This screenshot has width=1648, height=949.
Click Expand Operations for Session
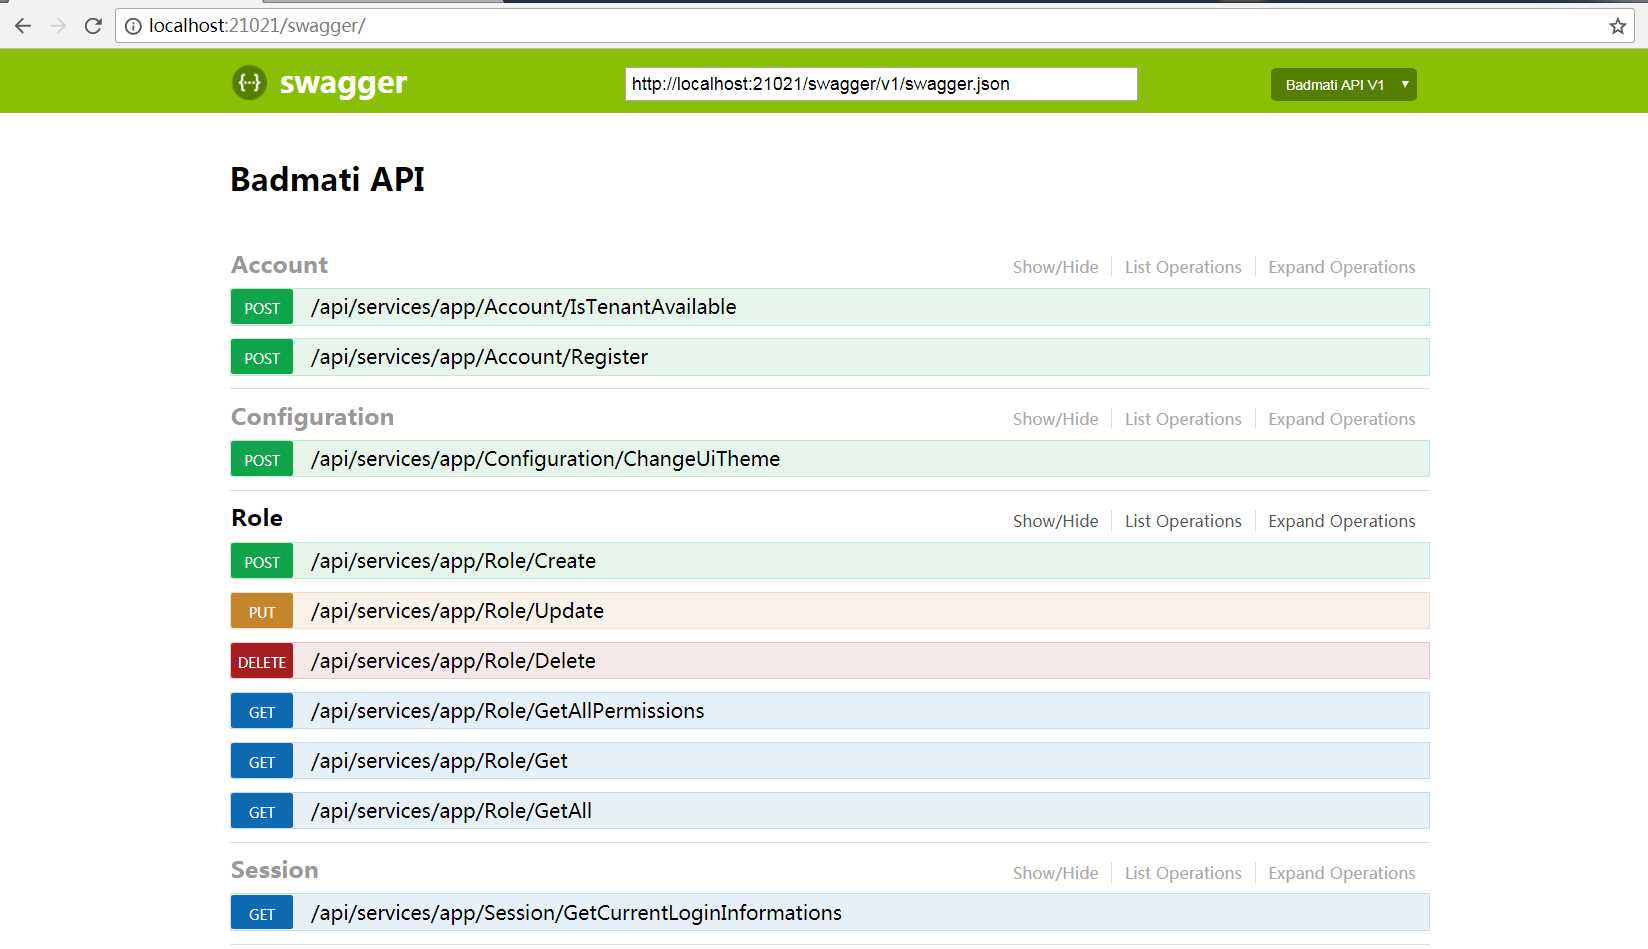[x=1341, y=873]
